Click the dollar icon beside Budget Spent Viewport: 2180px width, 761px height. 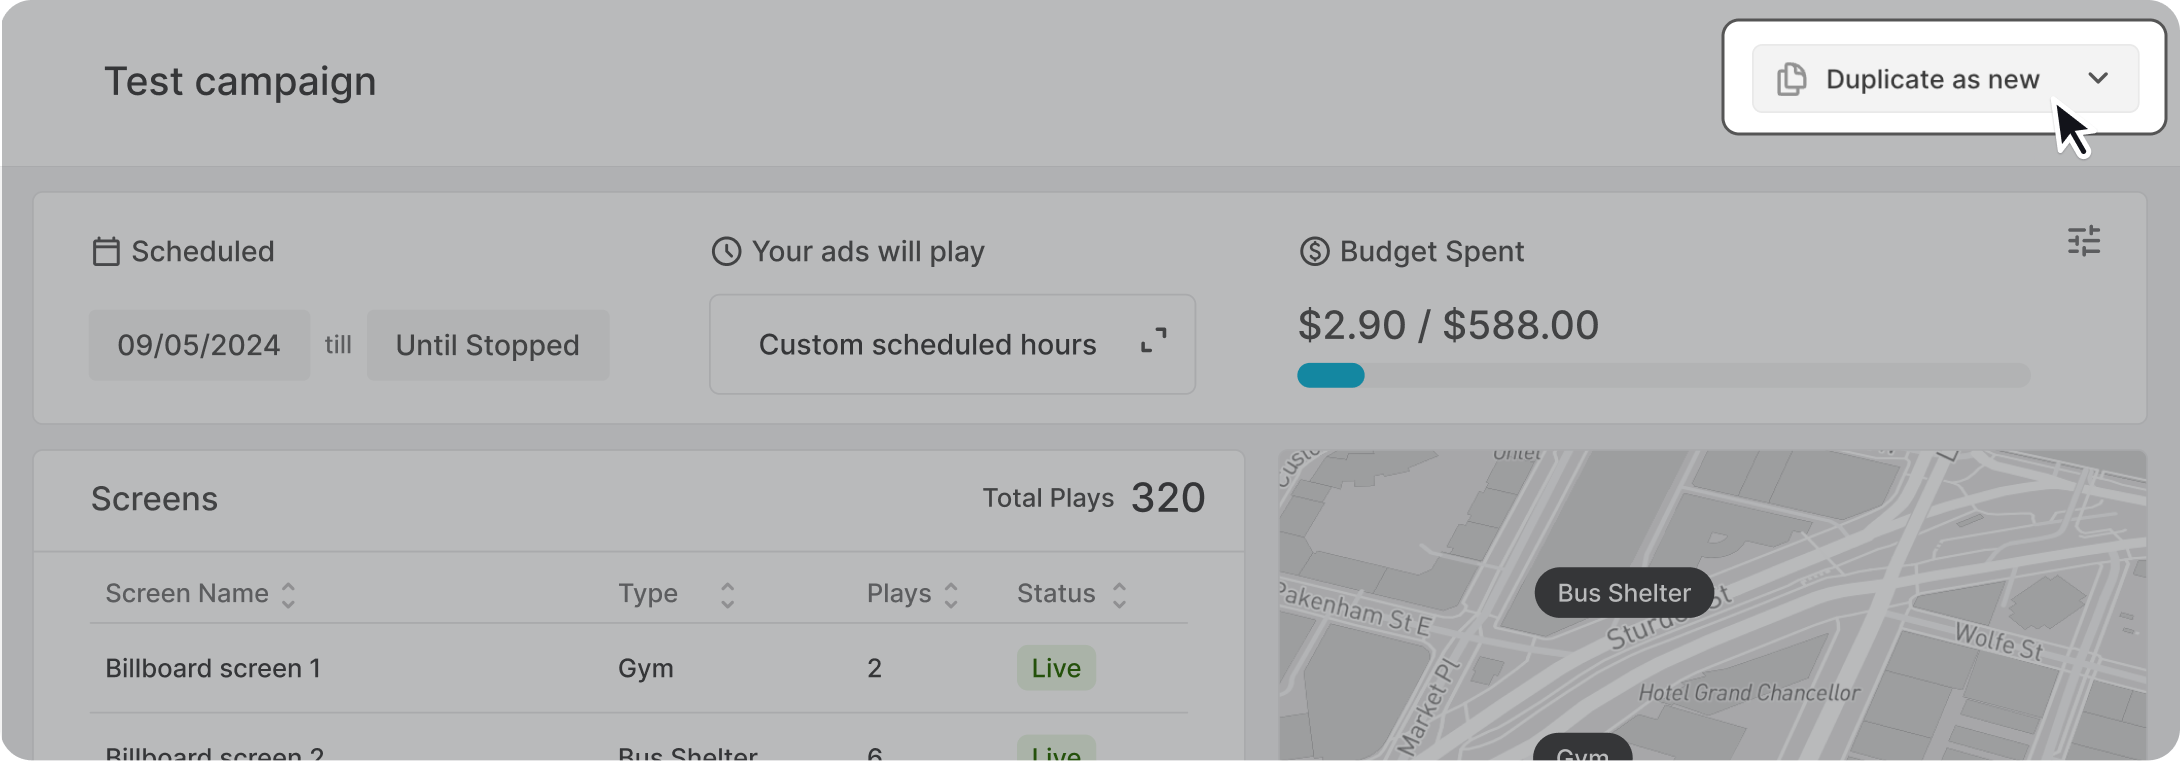pos(1314,251)
